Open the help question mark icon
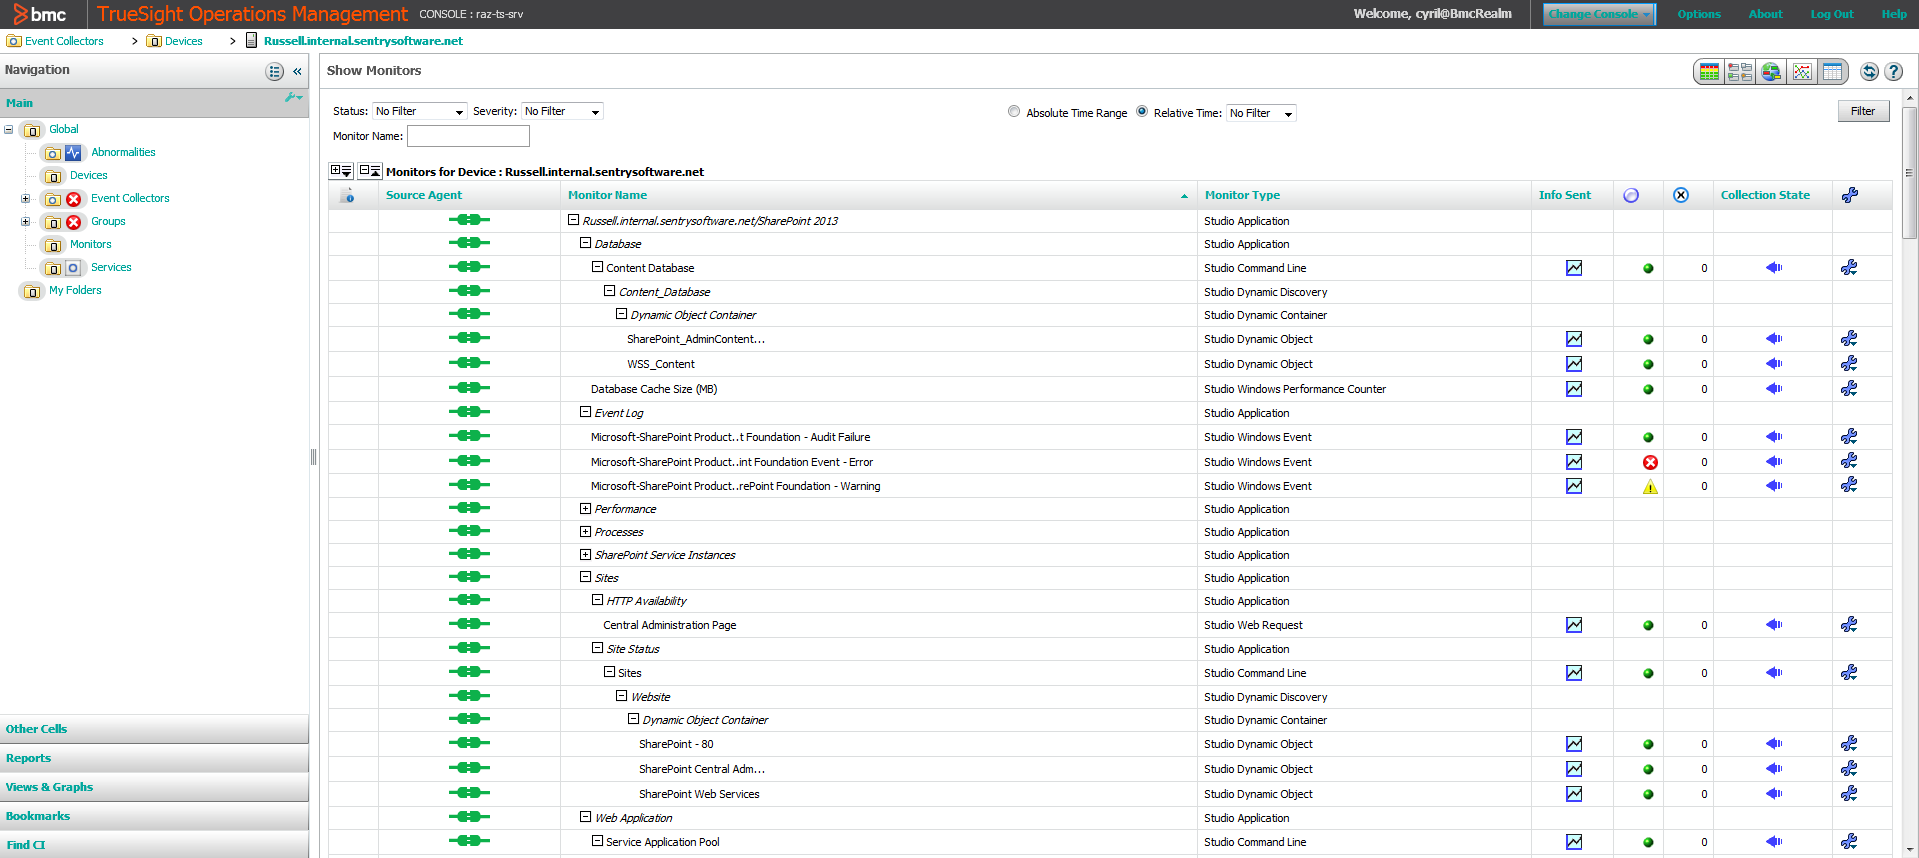 pyautogui.click(x=1894, y=72)
